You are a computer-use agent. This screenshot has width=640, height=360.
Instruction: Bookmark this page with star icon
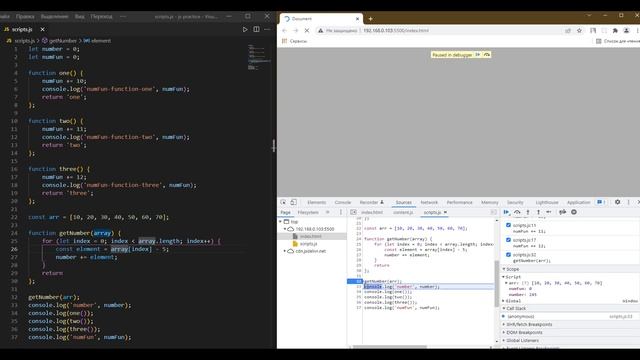coord(579,31)
